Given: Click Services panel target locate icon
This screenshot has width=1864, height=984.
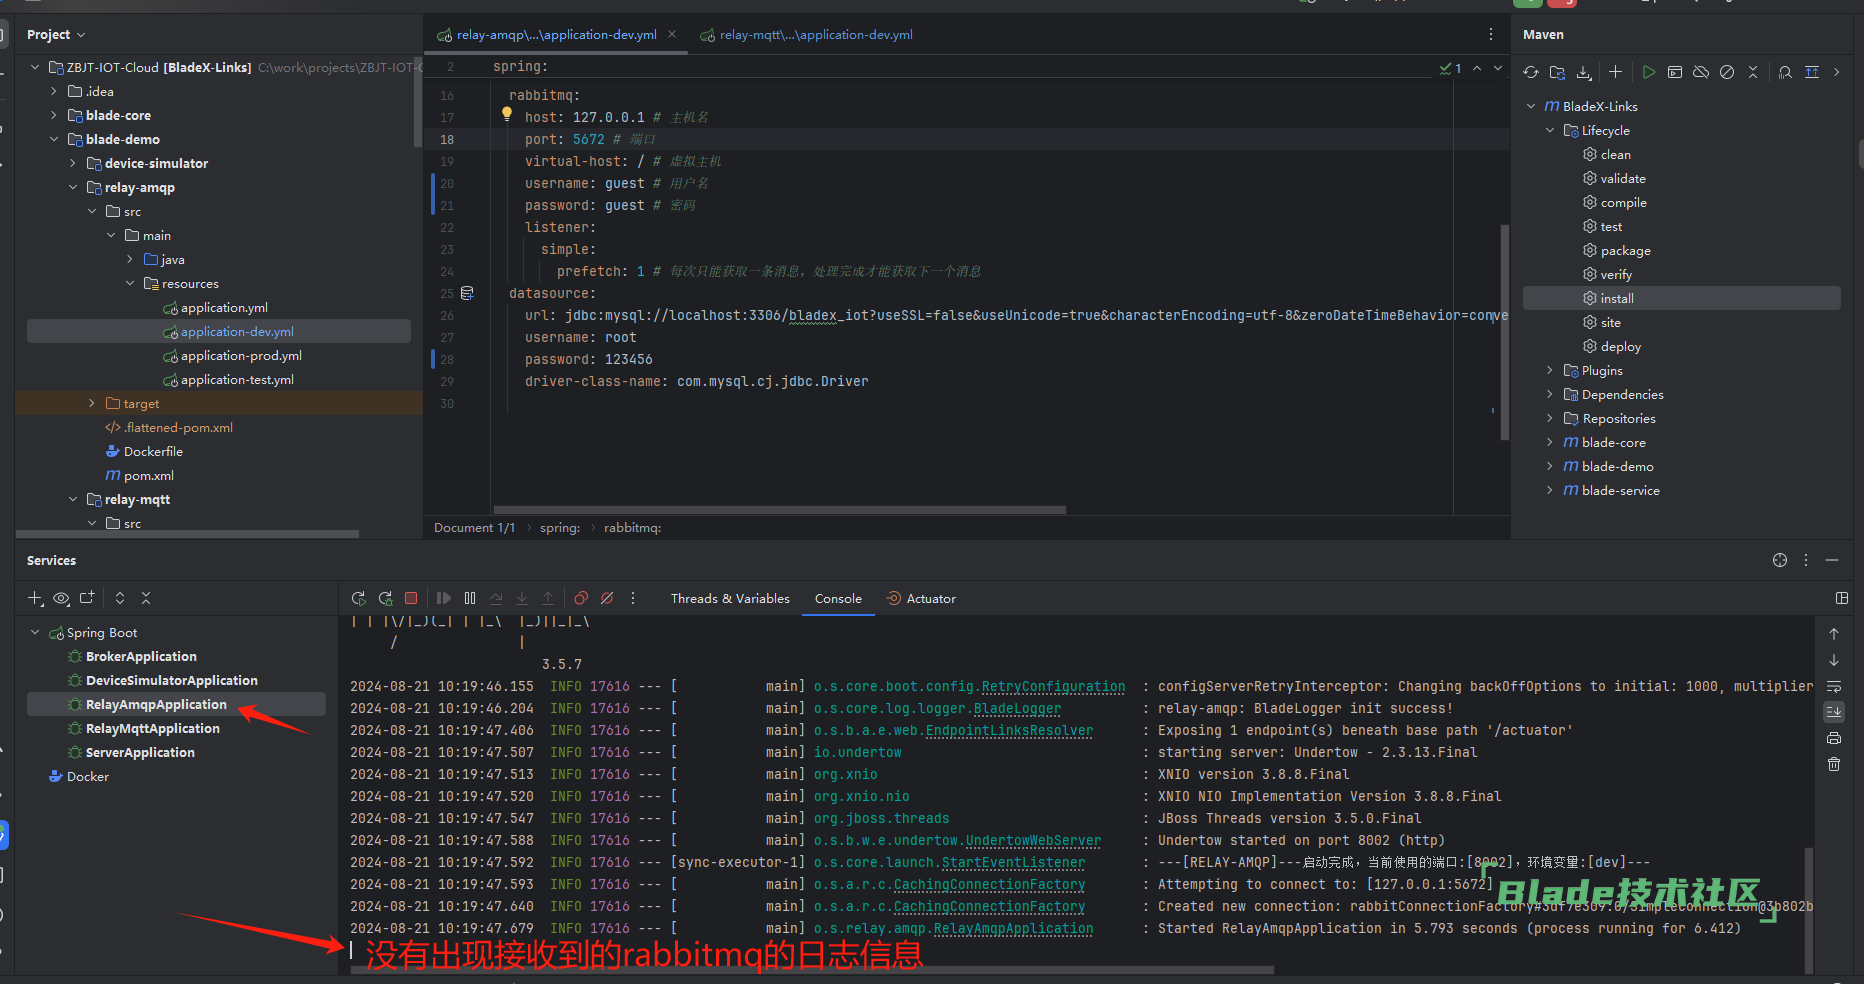Looking at the screenshot, I should pos(1780,560).
